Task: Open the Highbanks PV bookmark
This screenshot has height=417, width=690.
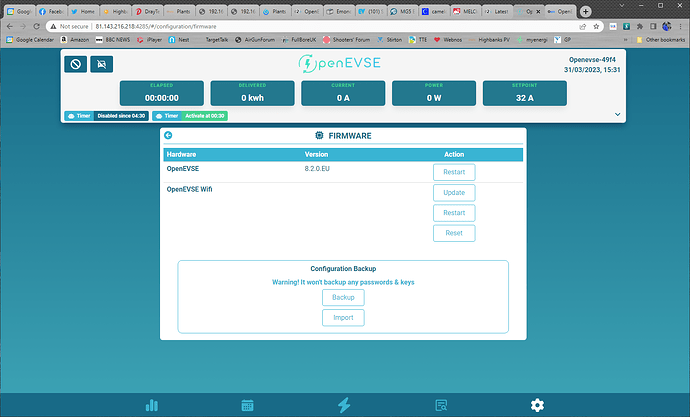Action: (489, 40)
